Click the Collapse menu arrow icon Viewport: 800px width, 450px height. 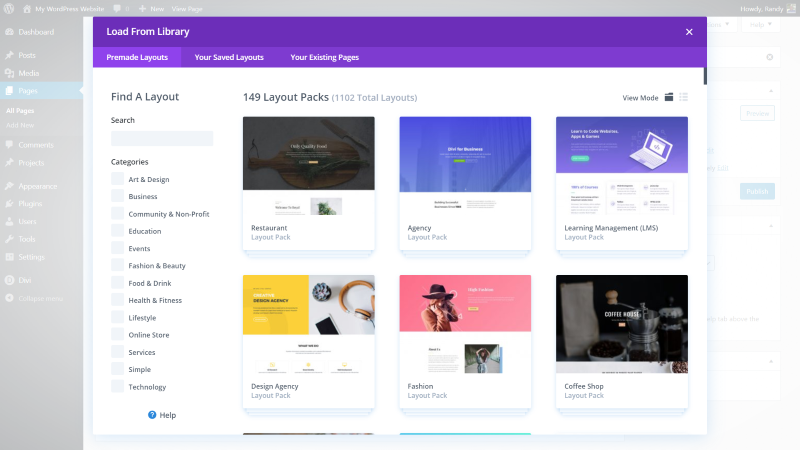(x=10, y=298)
